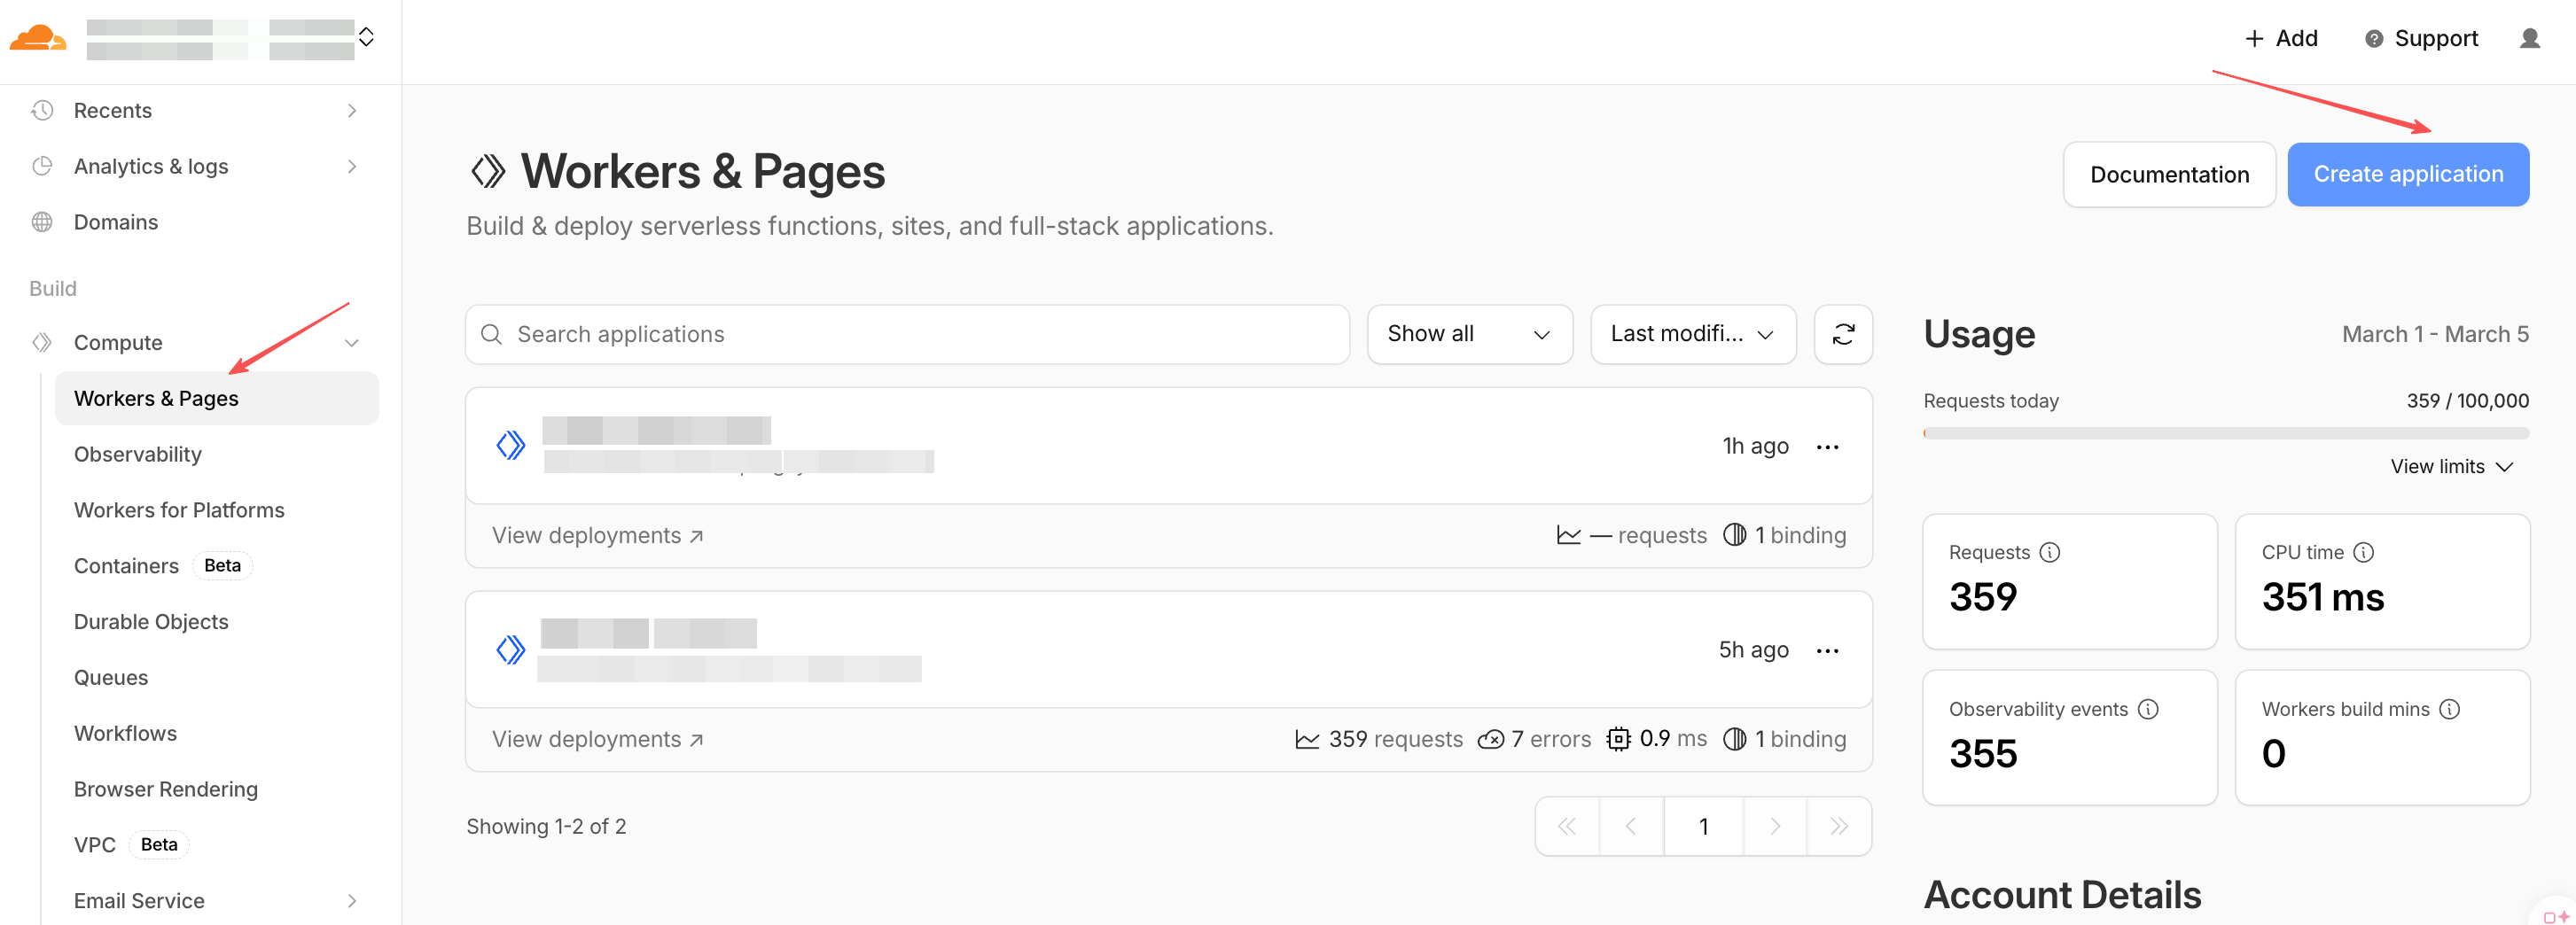This screenshot has height=925, width=2576.
Task: Open Containers Beta page
Action: pyautogui.click(x=163, y=566)
